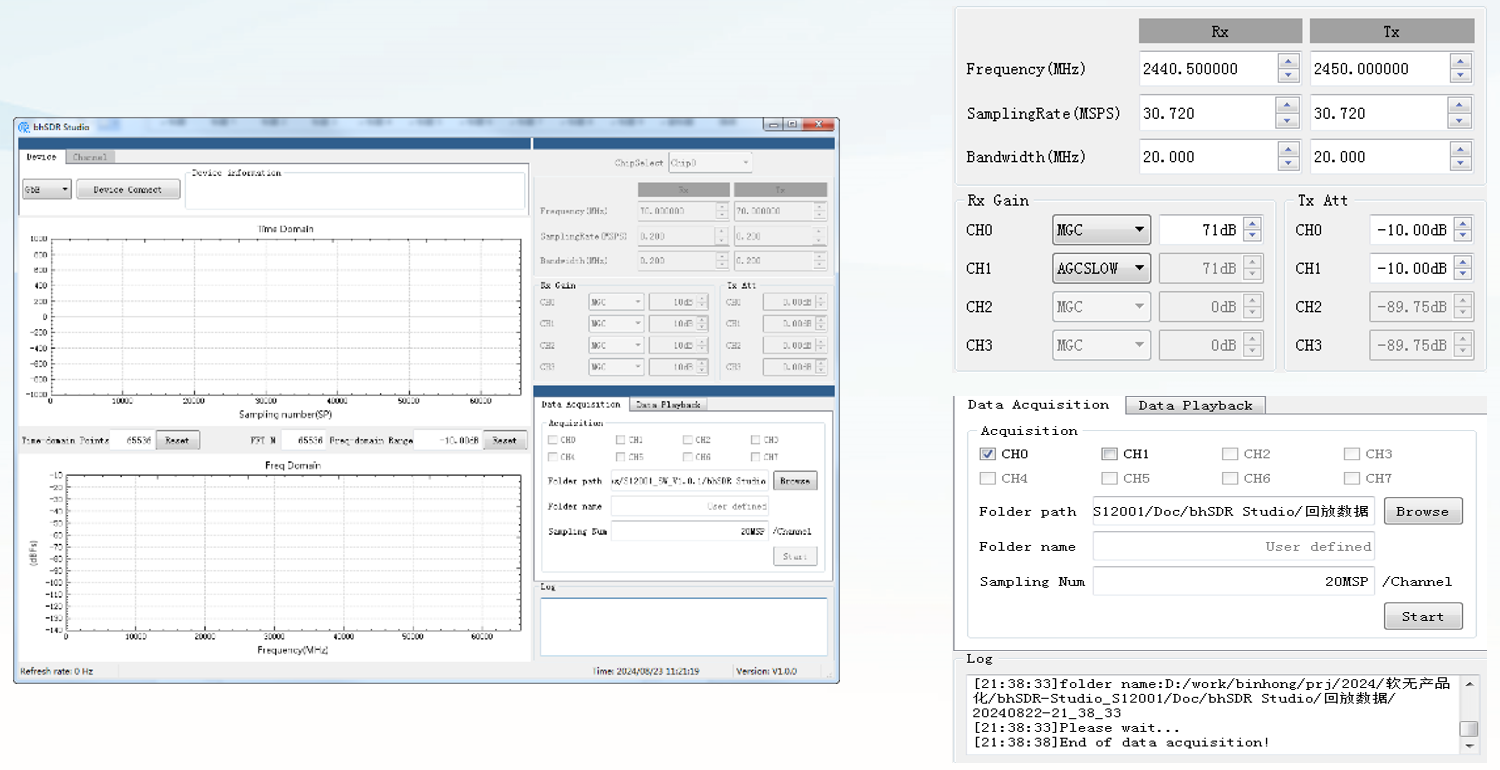Click the Browse button beside Folder path
The image size is (1500, 770).
pos(1423,511)
